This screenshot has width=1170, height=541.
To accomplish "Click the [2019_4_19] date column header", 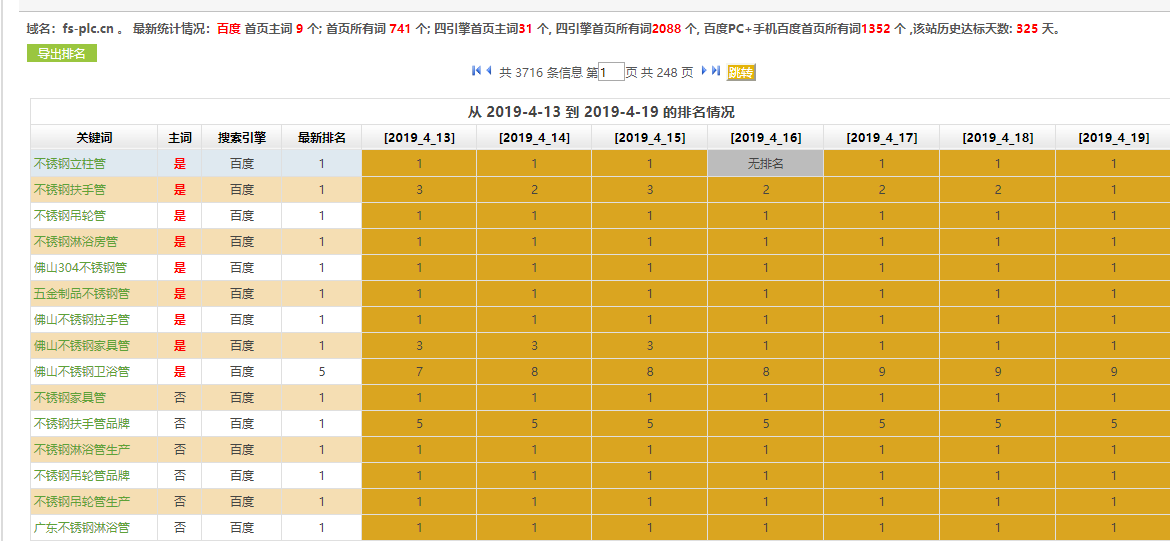I will point(1113,138).
